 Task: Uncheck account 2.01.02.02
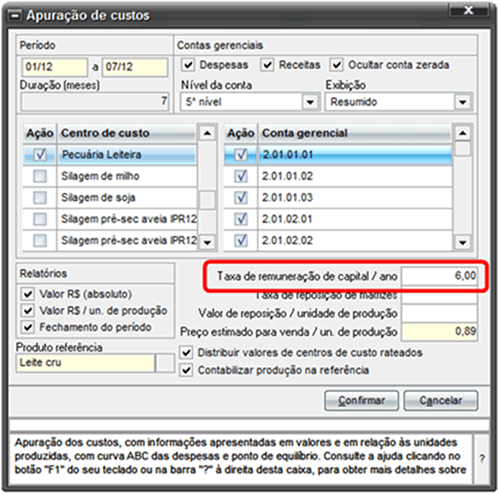241,240
